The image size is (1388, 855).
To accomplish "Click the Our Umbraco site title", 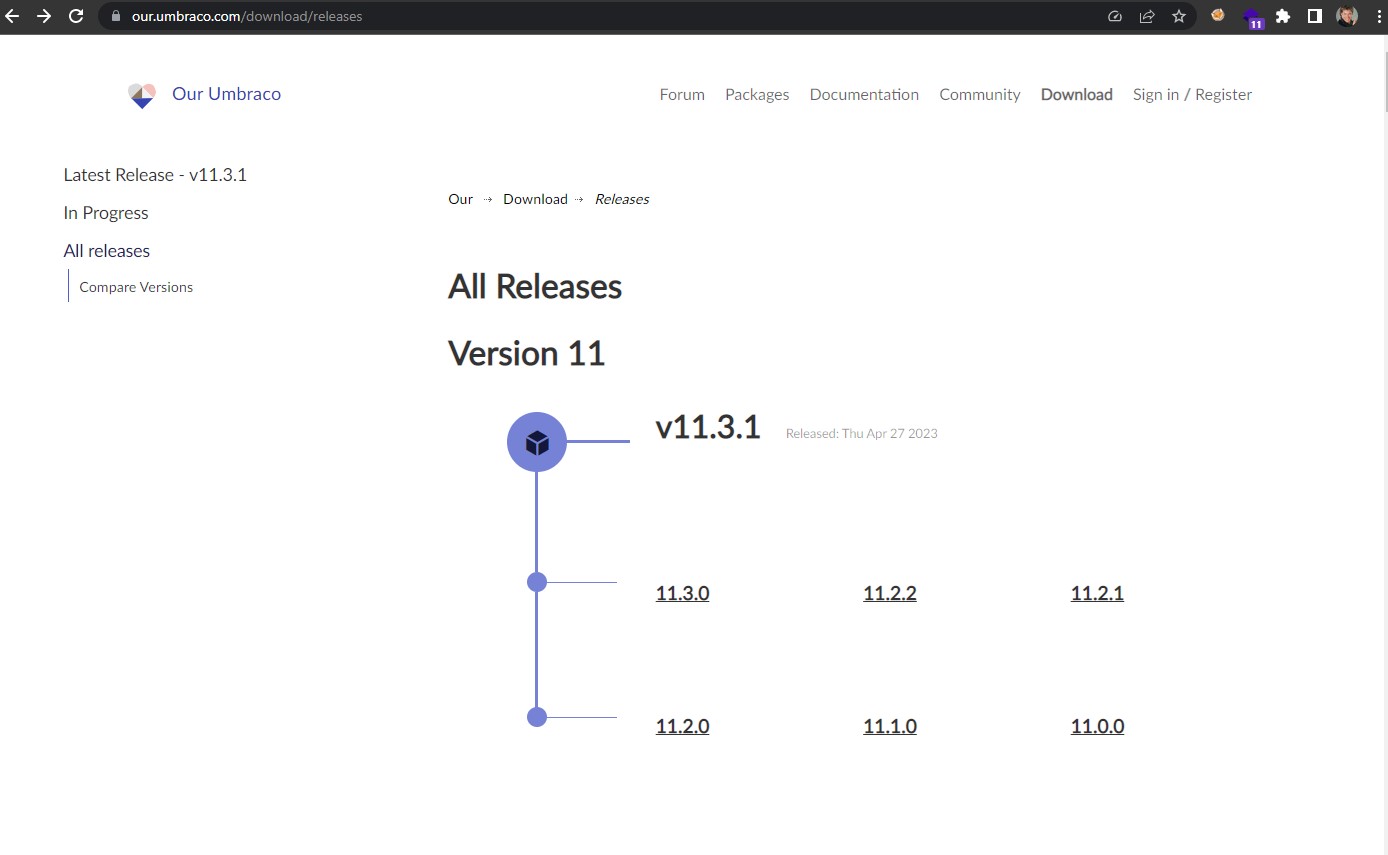I will coord(226,94).
